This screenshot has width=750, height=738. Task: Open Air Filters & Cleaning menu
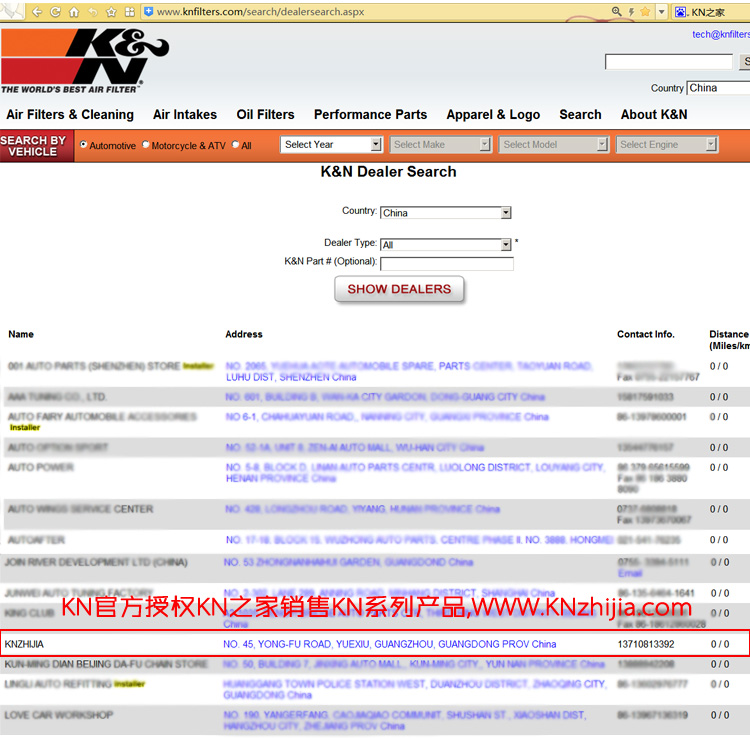pyautogui.click(x=70, y=115)
